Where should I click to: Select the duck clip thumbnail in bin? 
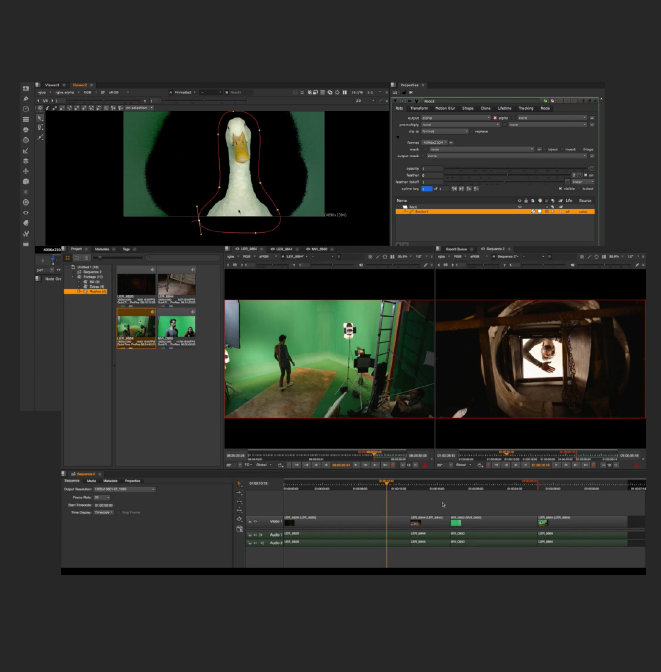[x=135, y=326]
